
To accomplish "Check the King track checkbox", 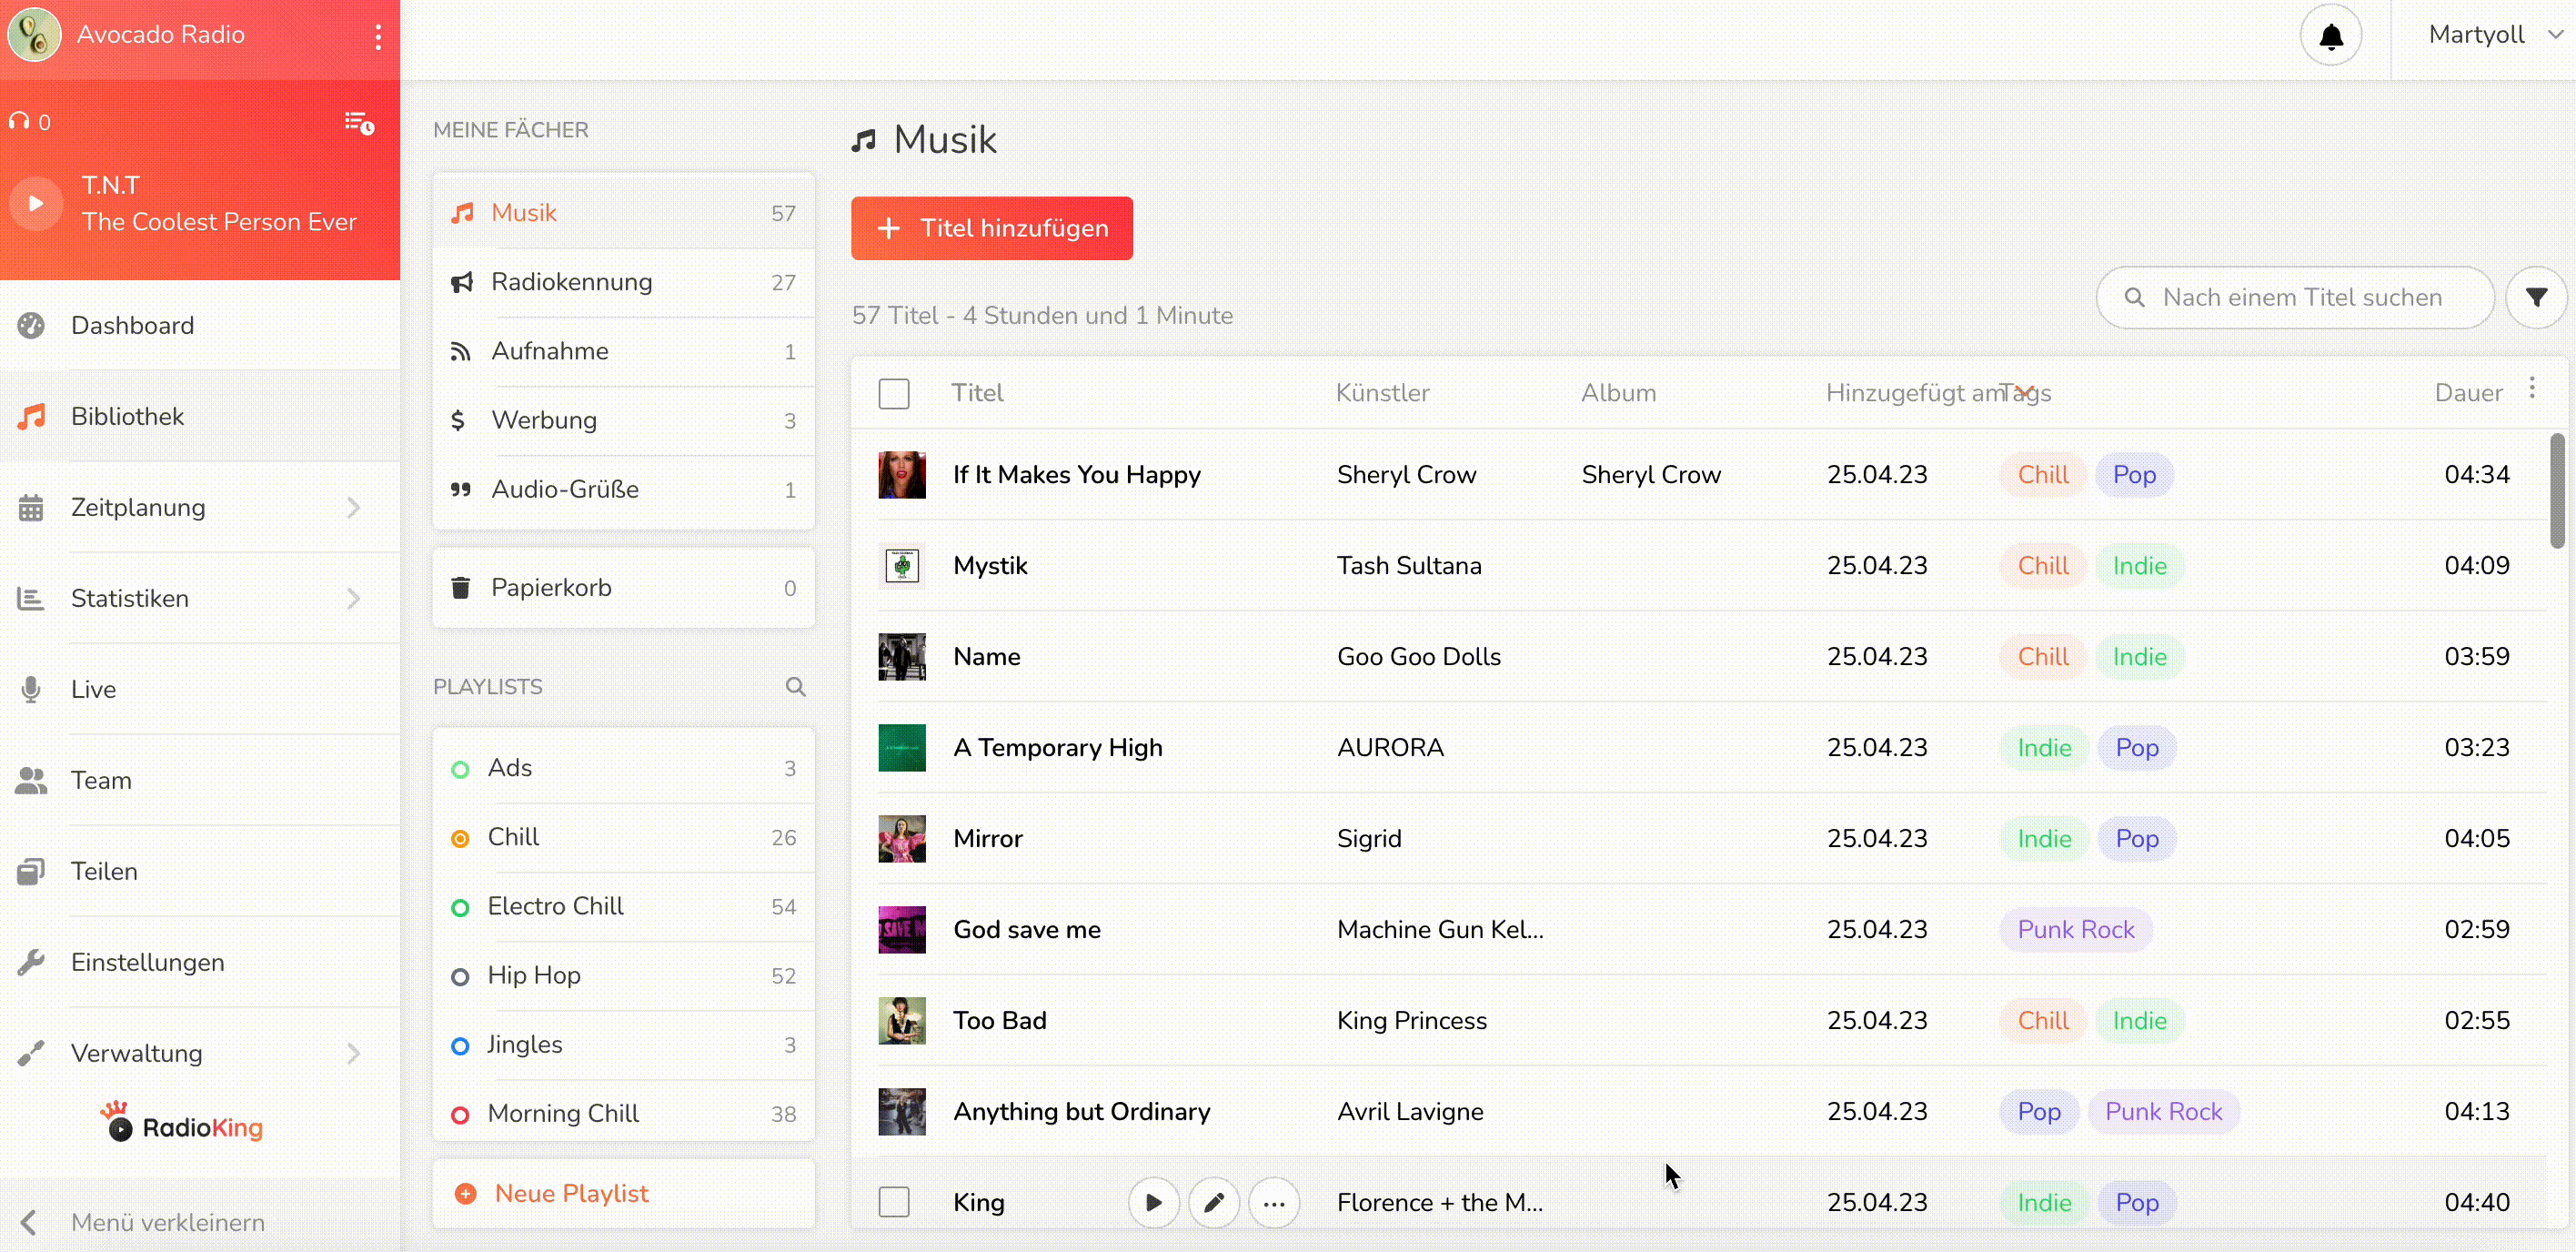I will pos(894,1202).
